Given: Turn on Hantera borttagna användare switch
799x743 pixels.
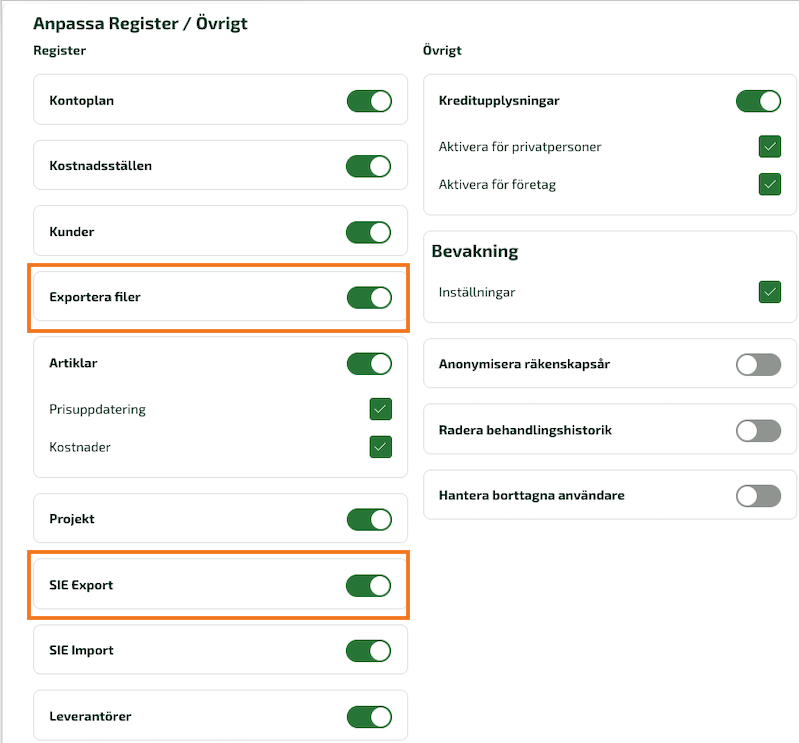Looking at the screenshot, I should 758,496.
